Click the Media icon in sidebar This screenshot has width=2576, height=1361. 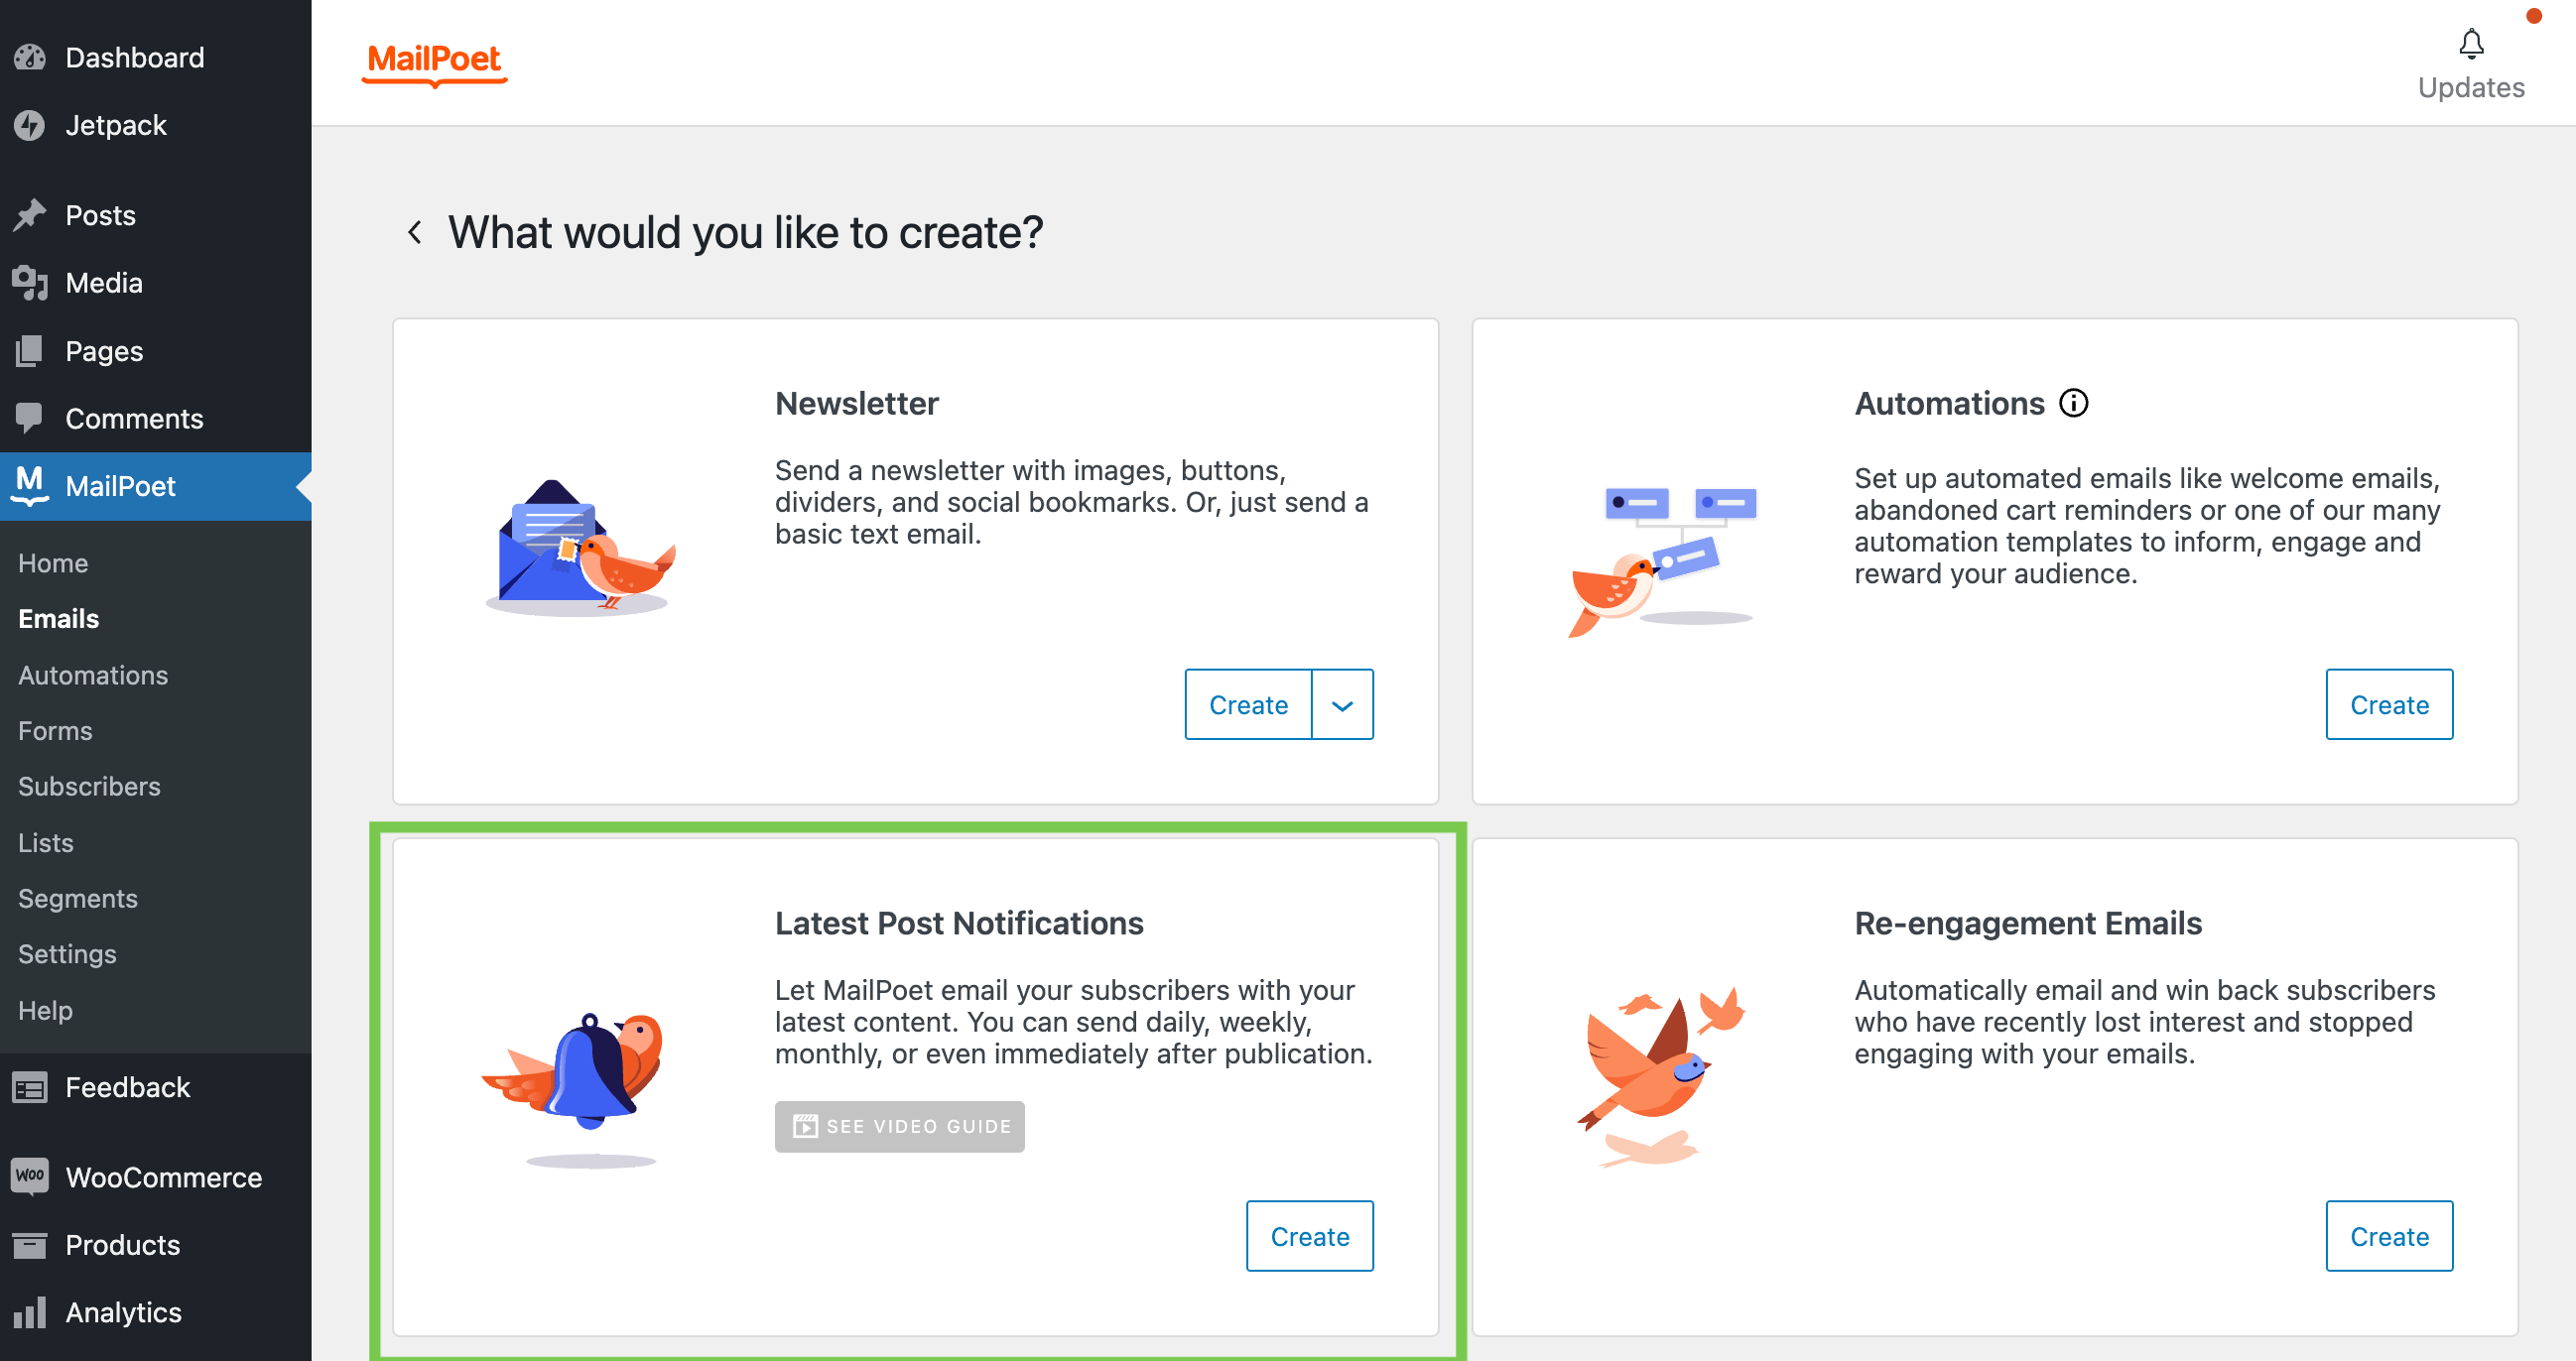pyautogui.click(x=30, y=283)
